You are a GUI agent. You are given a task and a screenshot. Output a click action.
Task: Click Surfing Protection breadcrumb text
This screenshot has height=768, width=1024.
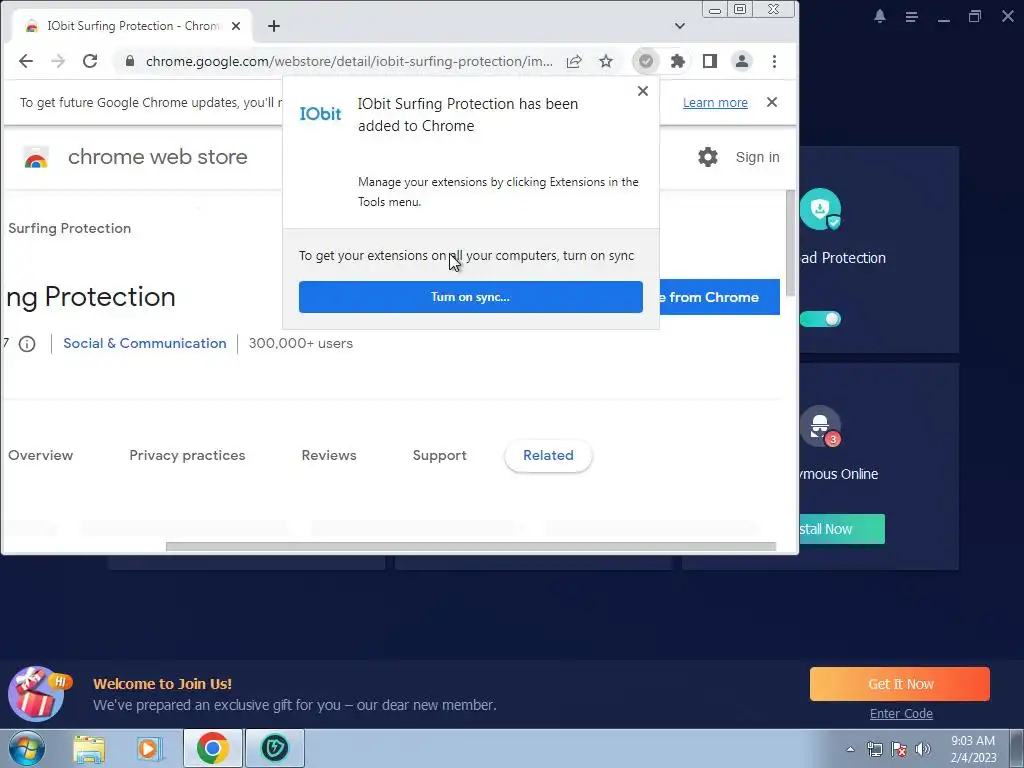(x=70, y=229)
